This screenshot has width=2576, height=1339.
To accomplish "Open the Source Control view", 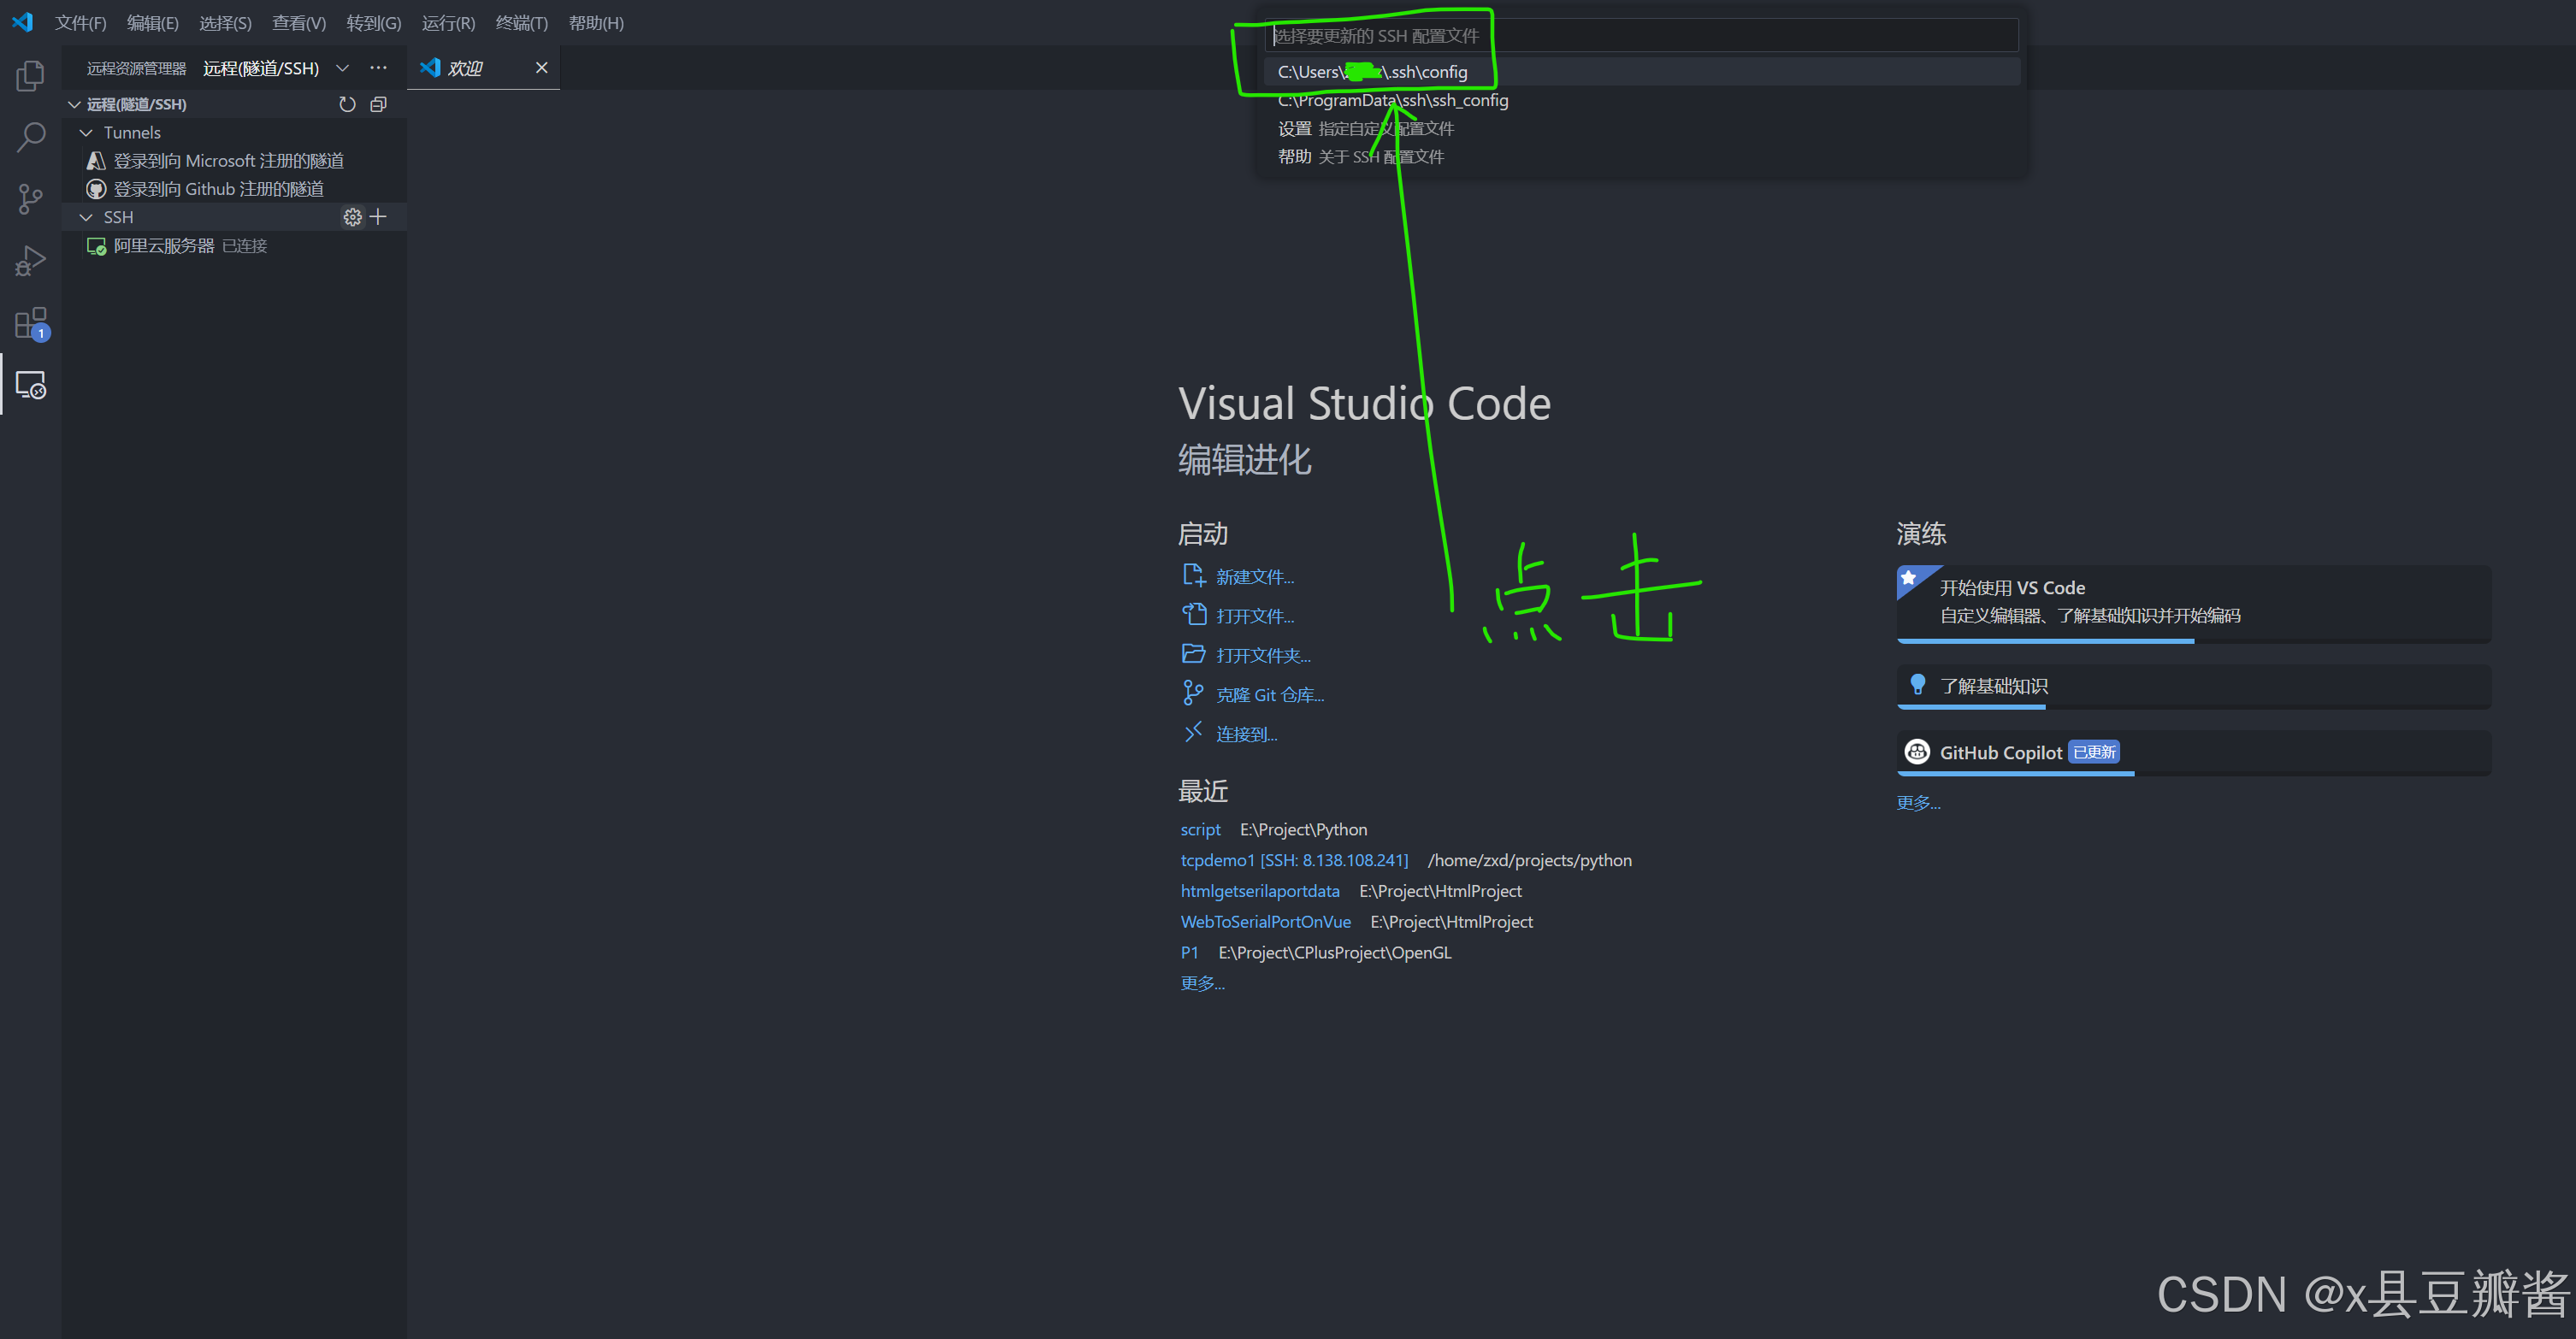I will (x=31, y=199).
